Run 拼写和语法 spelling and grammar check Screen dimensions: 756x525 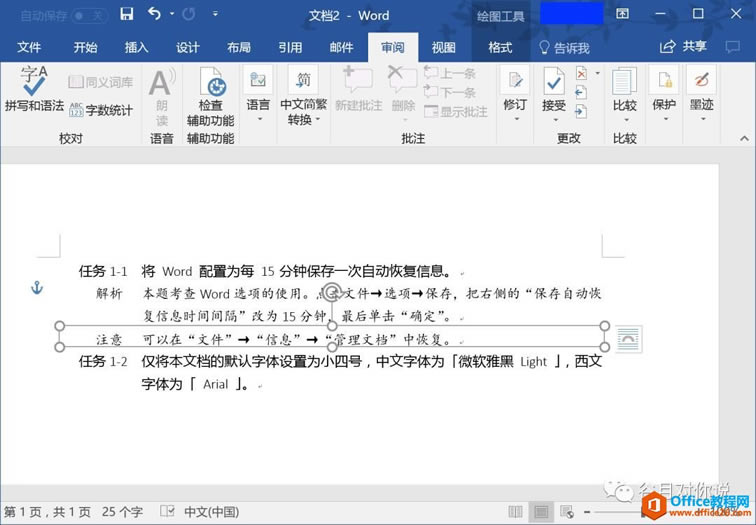[34, 88]
